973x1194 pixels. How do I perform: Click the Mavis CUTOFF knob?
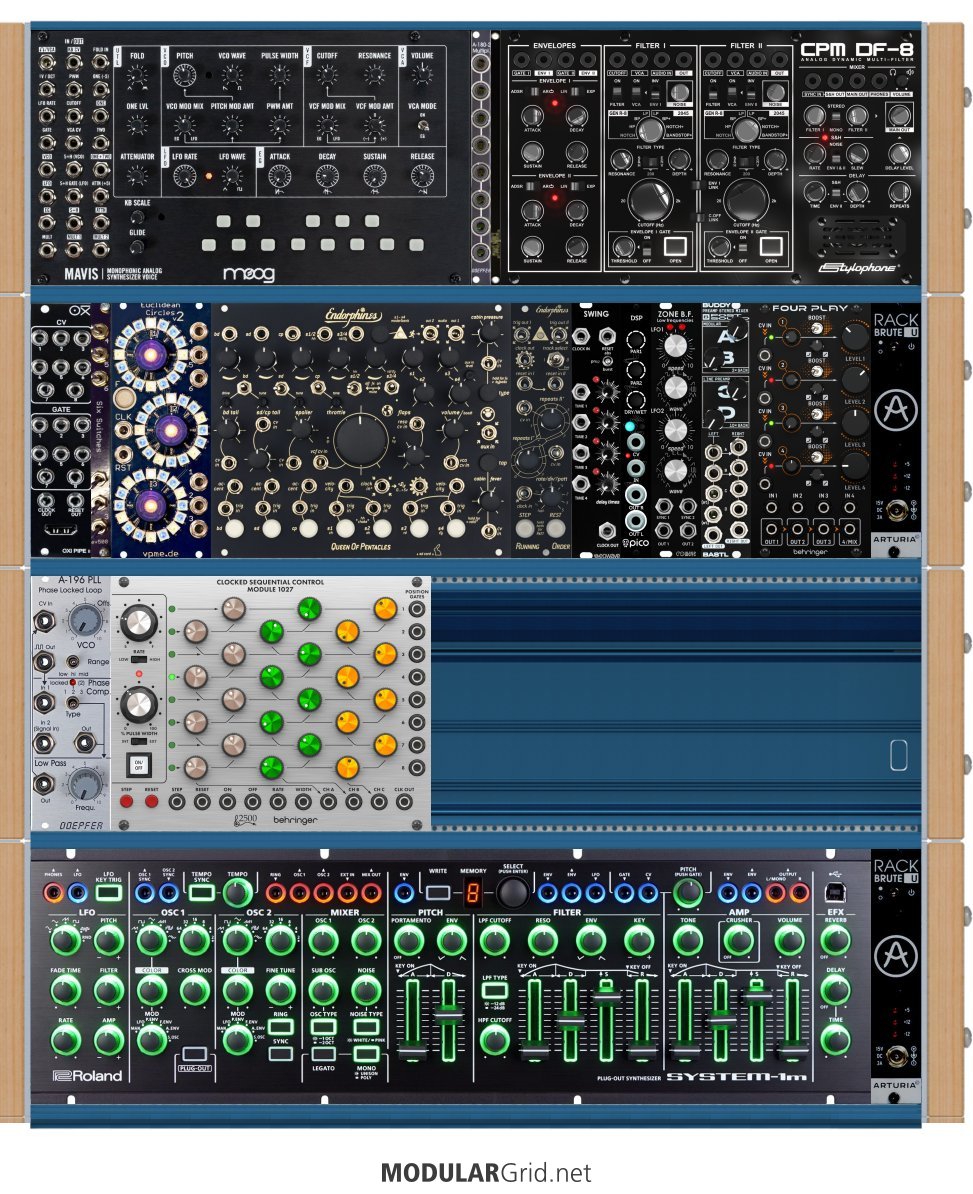coord(327,75)
